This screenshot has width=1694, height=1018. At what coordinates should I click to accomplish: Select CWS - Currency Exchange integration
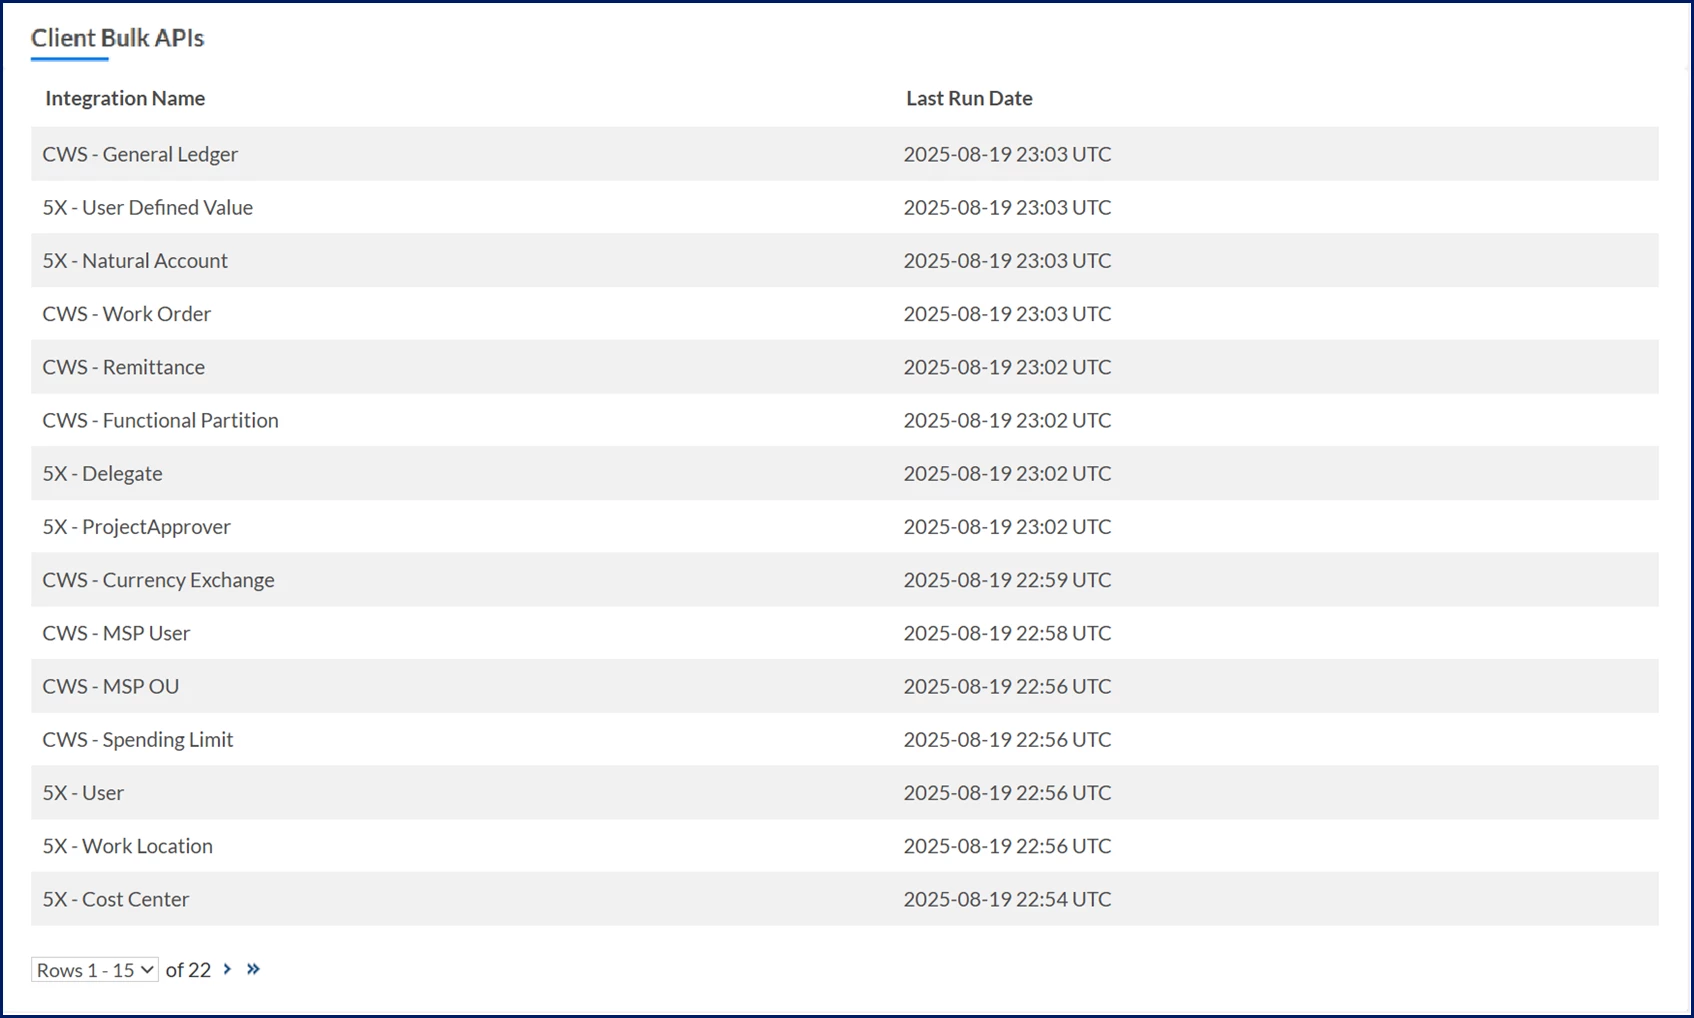pos(158,580)
